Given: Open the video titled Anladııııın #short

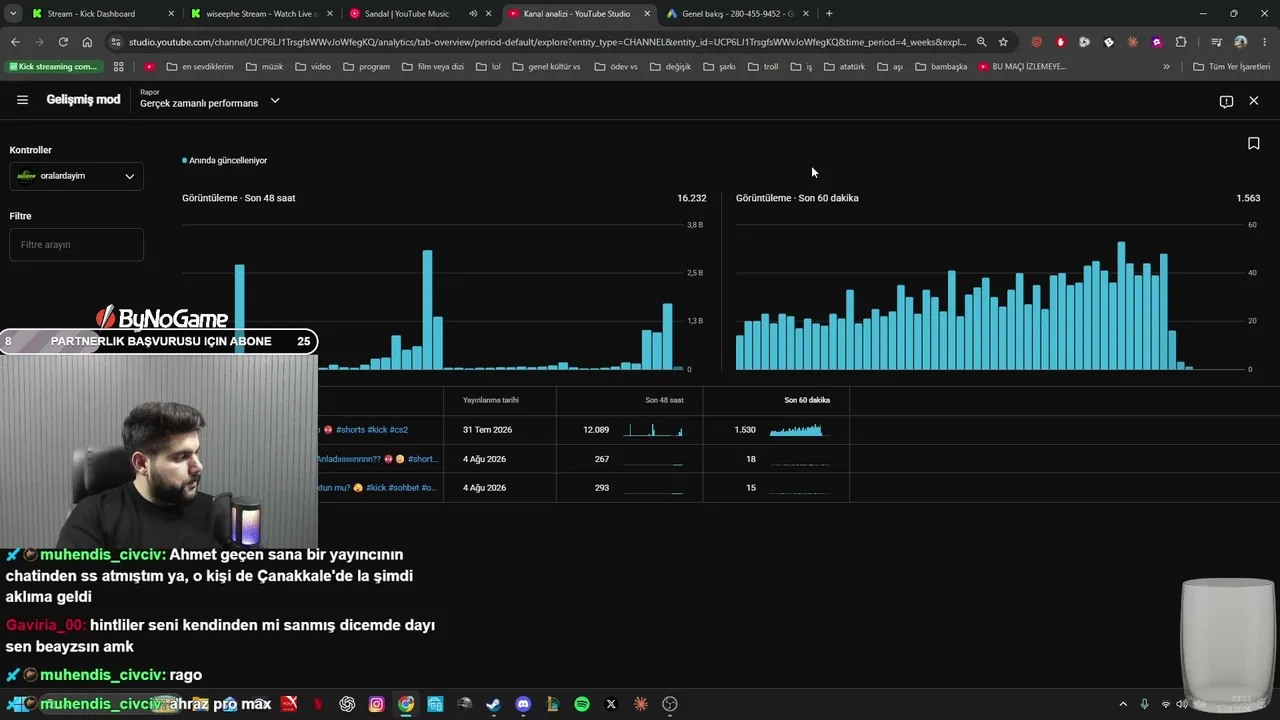Looking at the screenshot, I should 377,459.
